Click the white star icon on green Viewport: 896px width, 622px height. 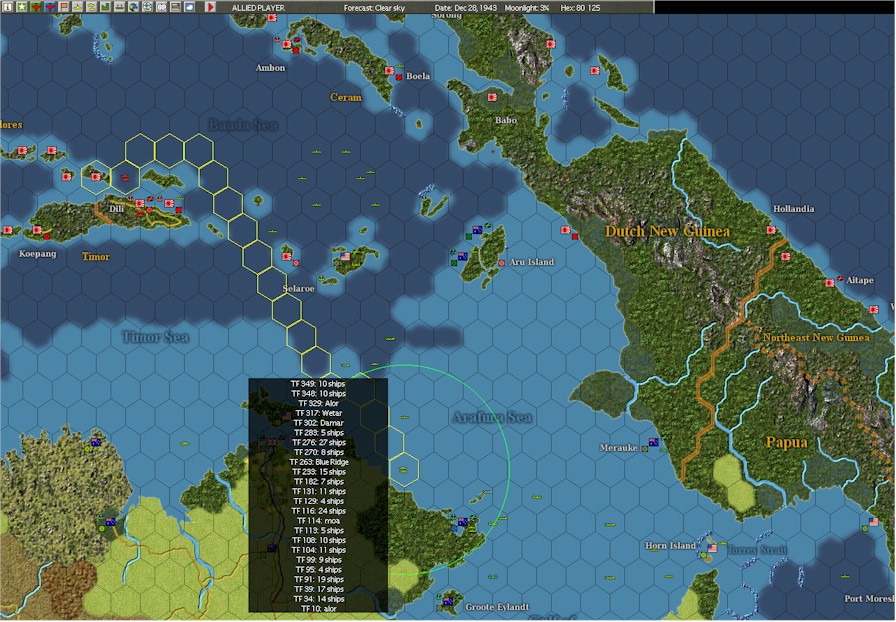click(x=21, y=7)
